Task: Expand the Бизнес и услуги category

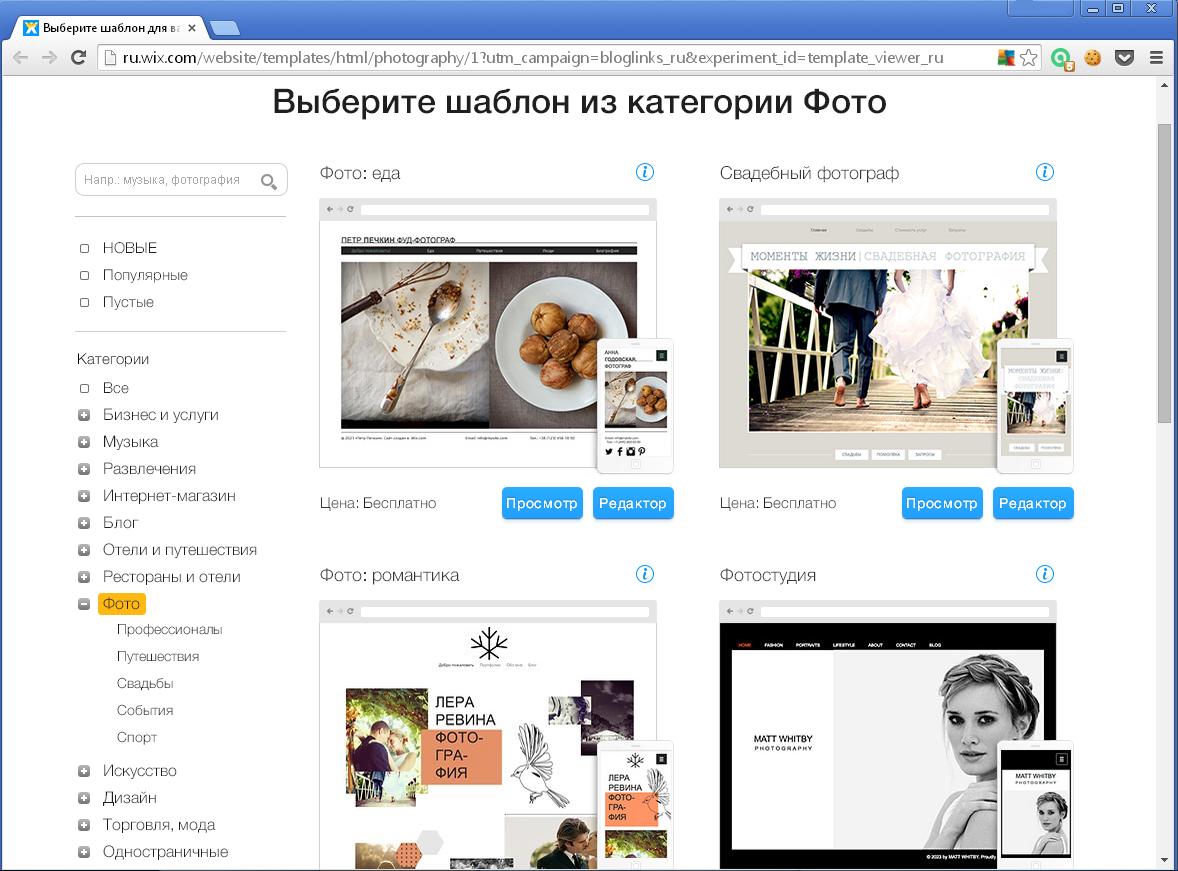Action: tap(85, 415)
